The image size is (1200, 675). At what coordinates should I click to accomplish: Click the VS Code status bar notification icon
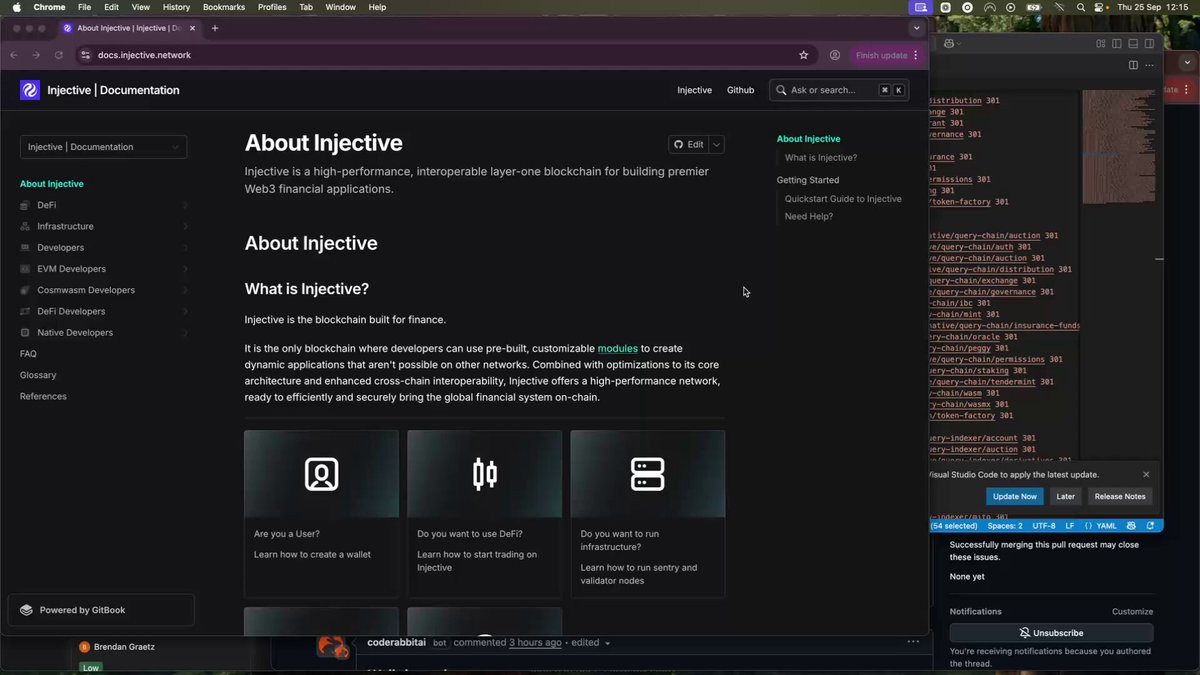coord(1151,525)
